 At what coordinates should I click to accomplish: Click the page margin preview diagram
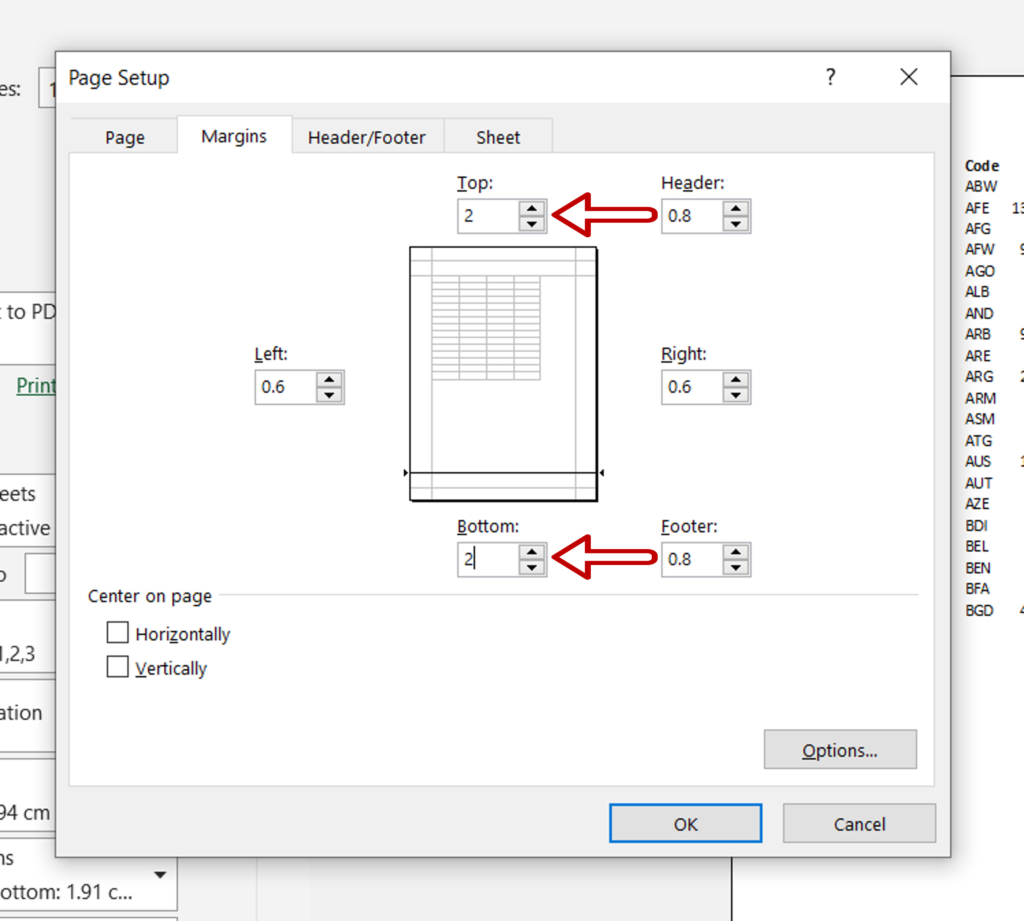coord(504,374)
